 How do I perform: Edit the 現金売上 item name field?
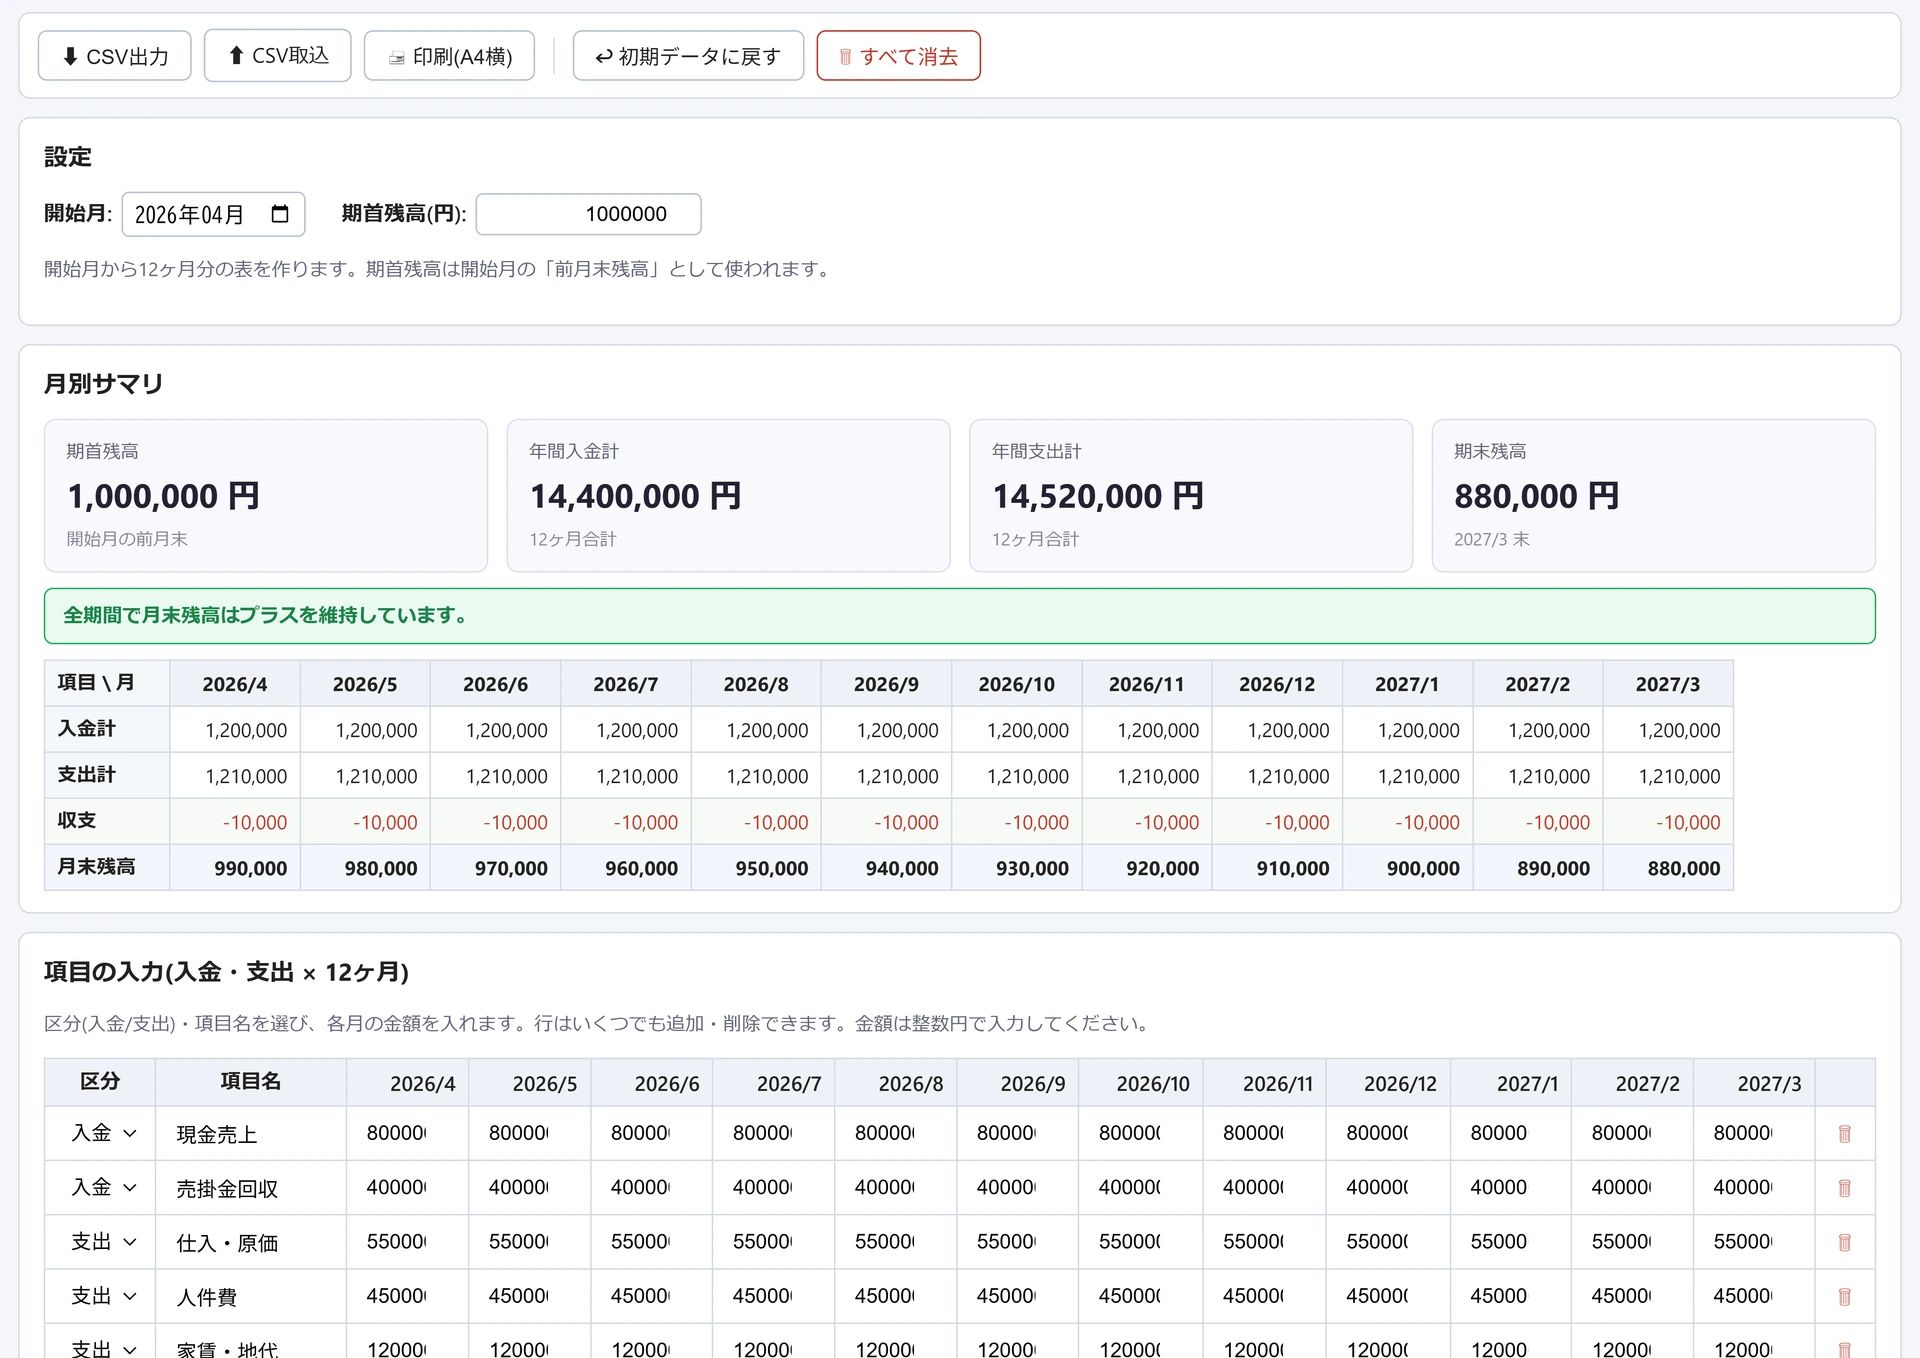coord(251,1134)
